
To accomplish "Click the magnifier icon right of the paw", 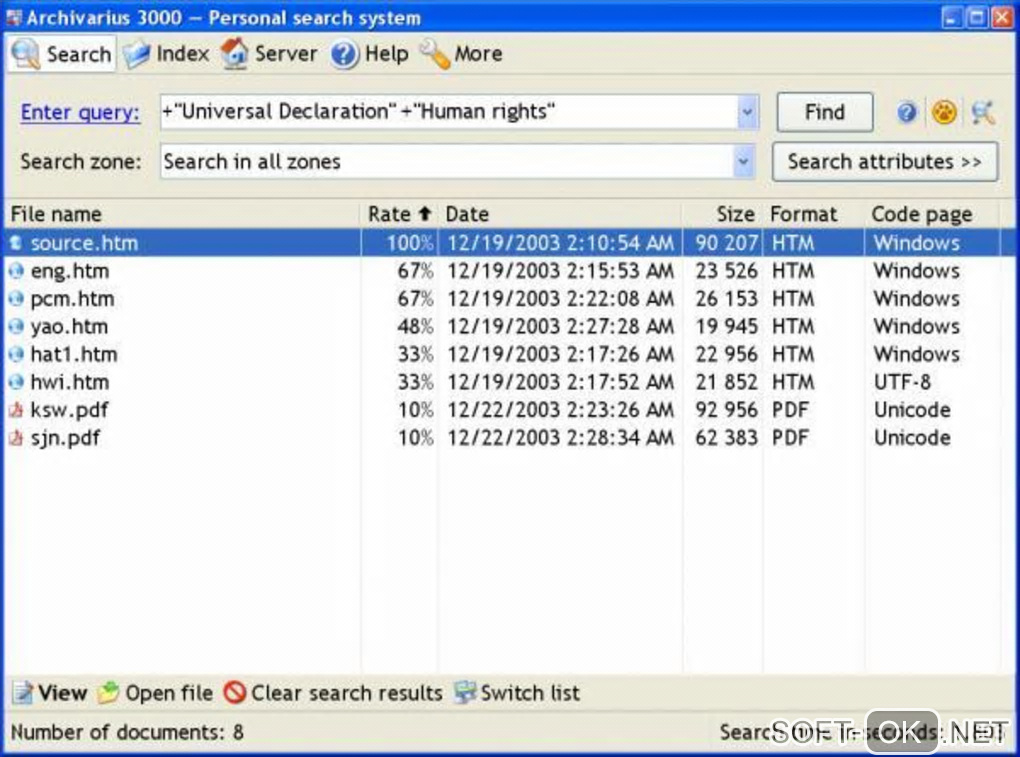I will click(x=983, y=113).
